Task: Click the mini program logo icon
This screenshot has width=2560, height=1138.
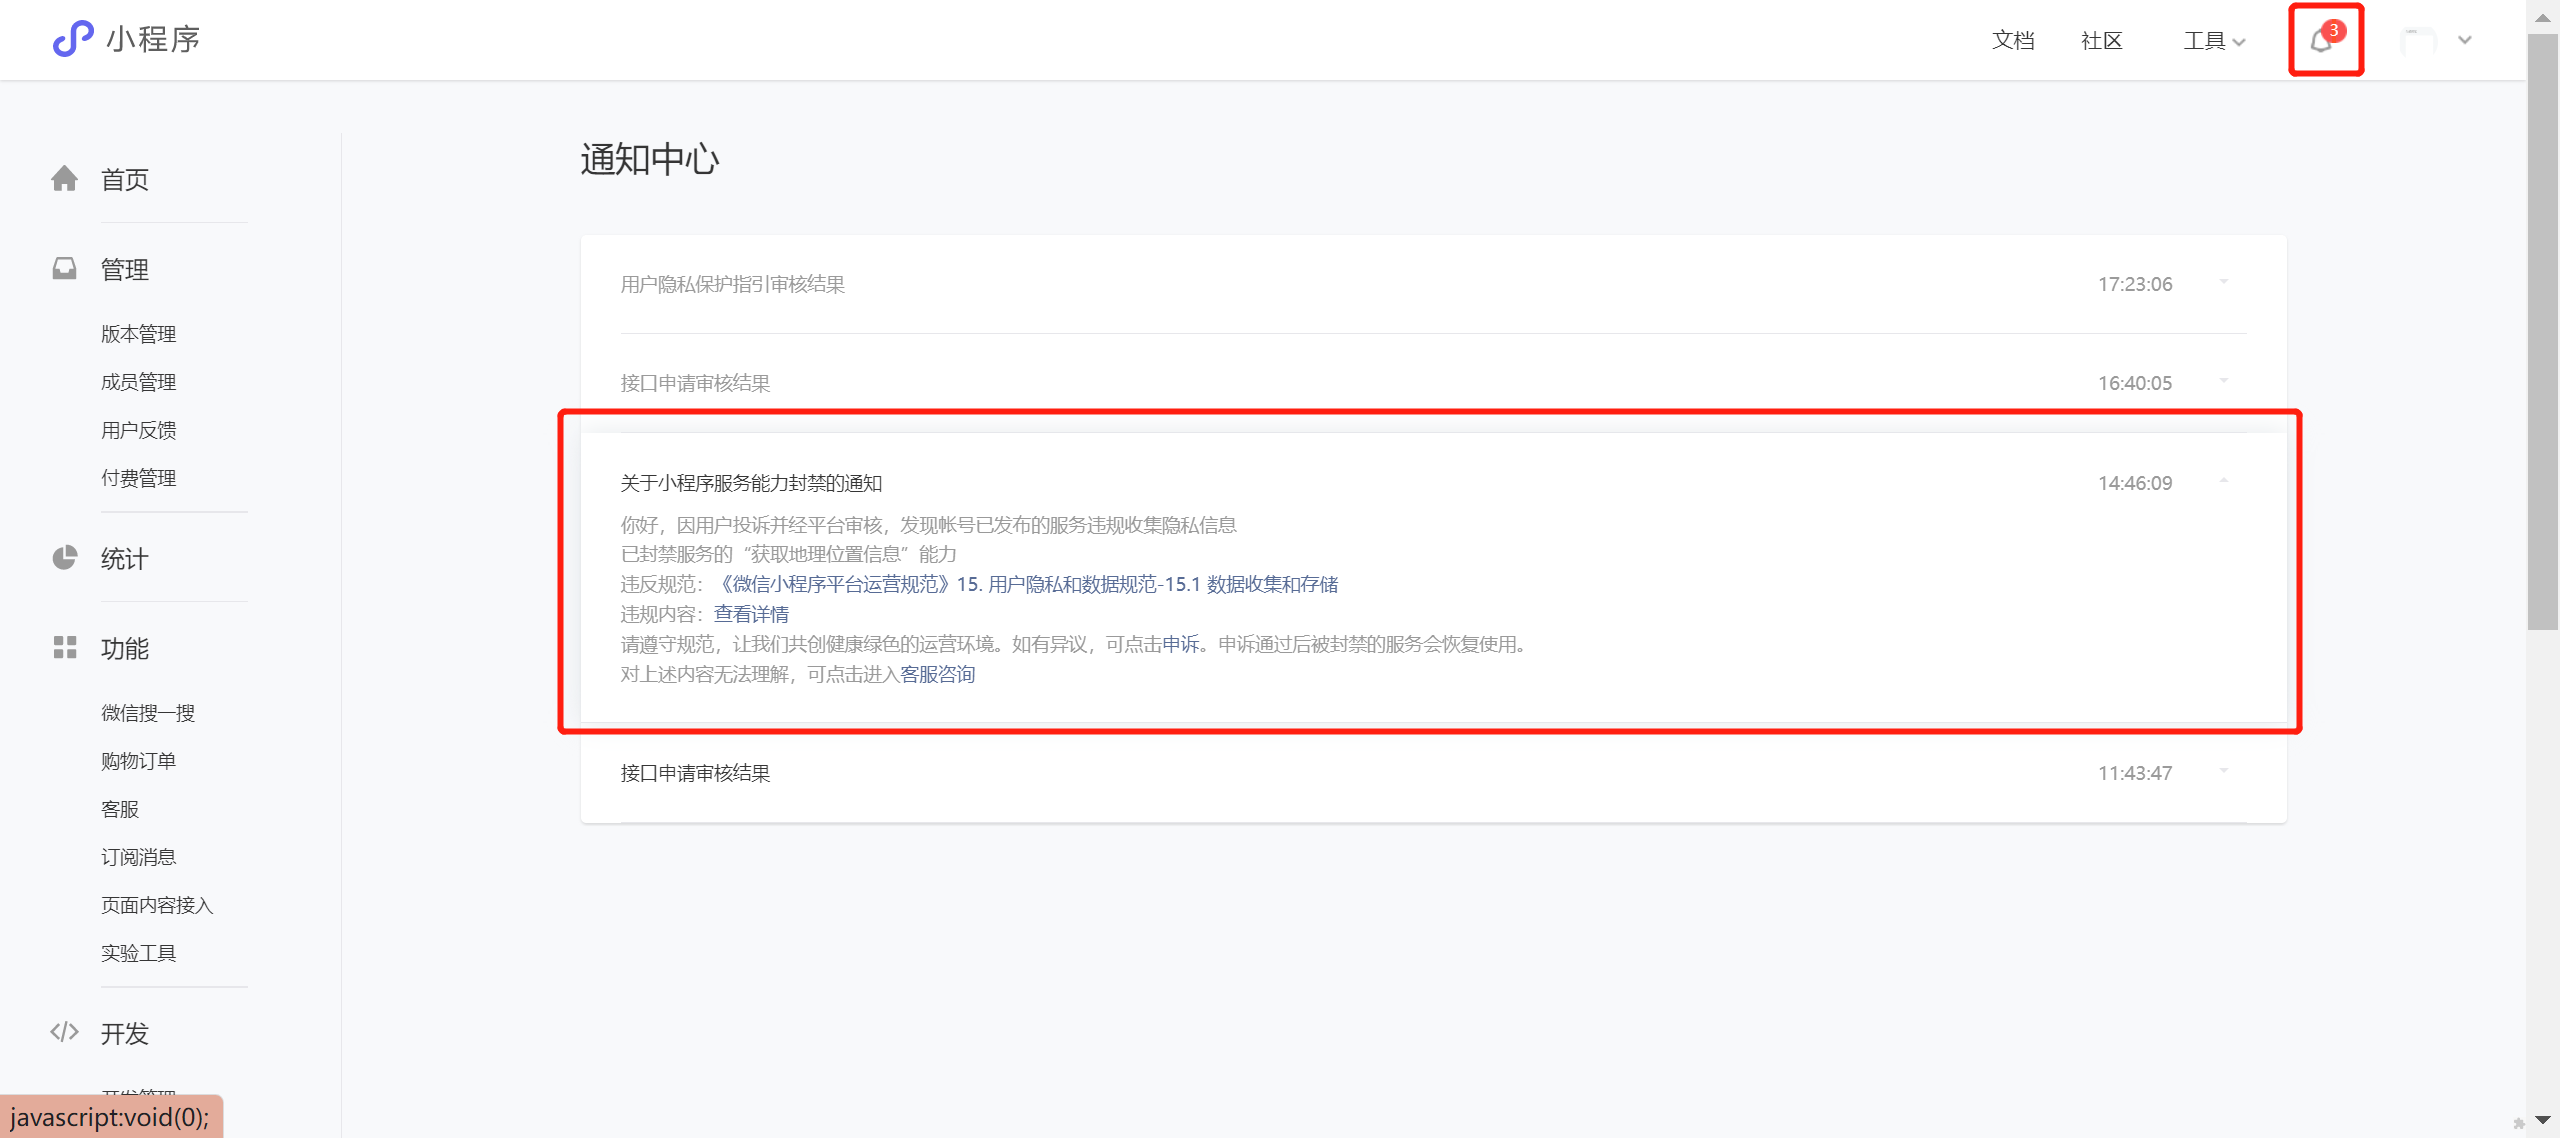Action: click(x=73, y=39)
